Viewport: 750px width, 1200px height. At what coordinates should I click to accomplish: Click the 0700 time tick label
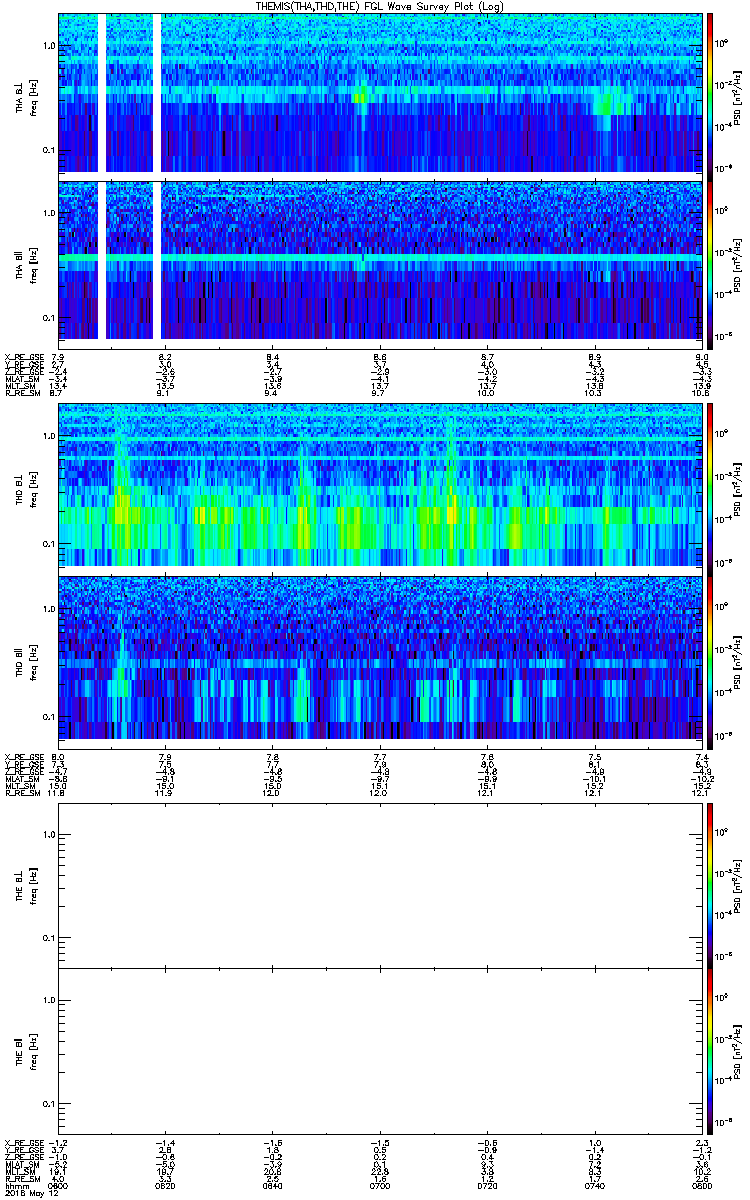[x=379, y=1185]
